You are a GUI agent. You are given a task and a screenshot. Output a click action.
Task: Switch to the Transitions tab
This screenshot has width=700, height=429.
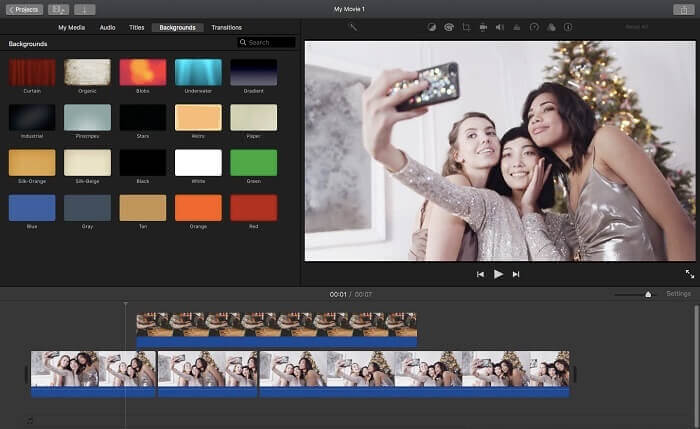[x=226, y=27]
